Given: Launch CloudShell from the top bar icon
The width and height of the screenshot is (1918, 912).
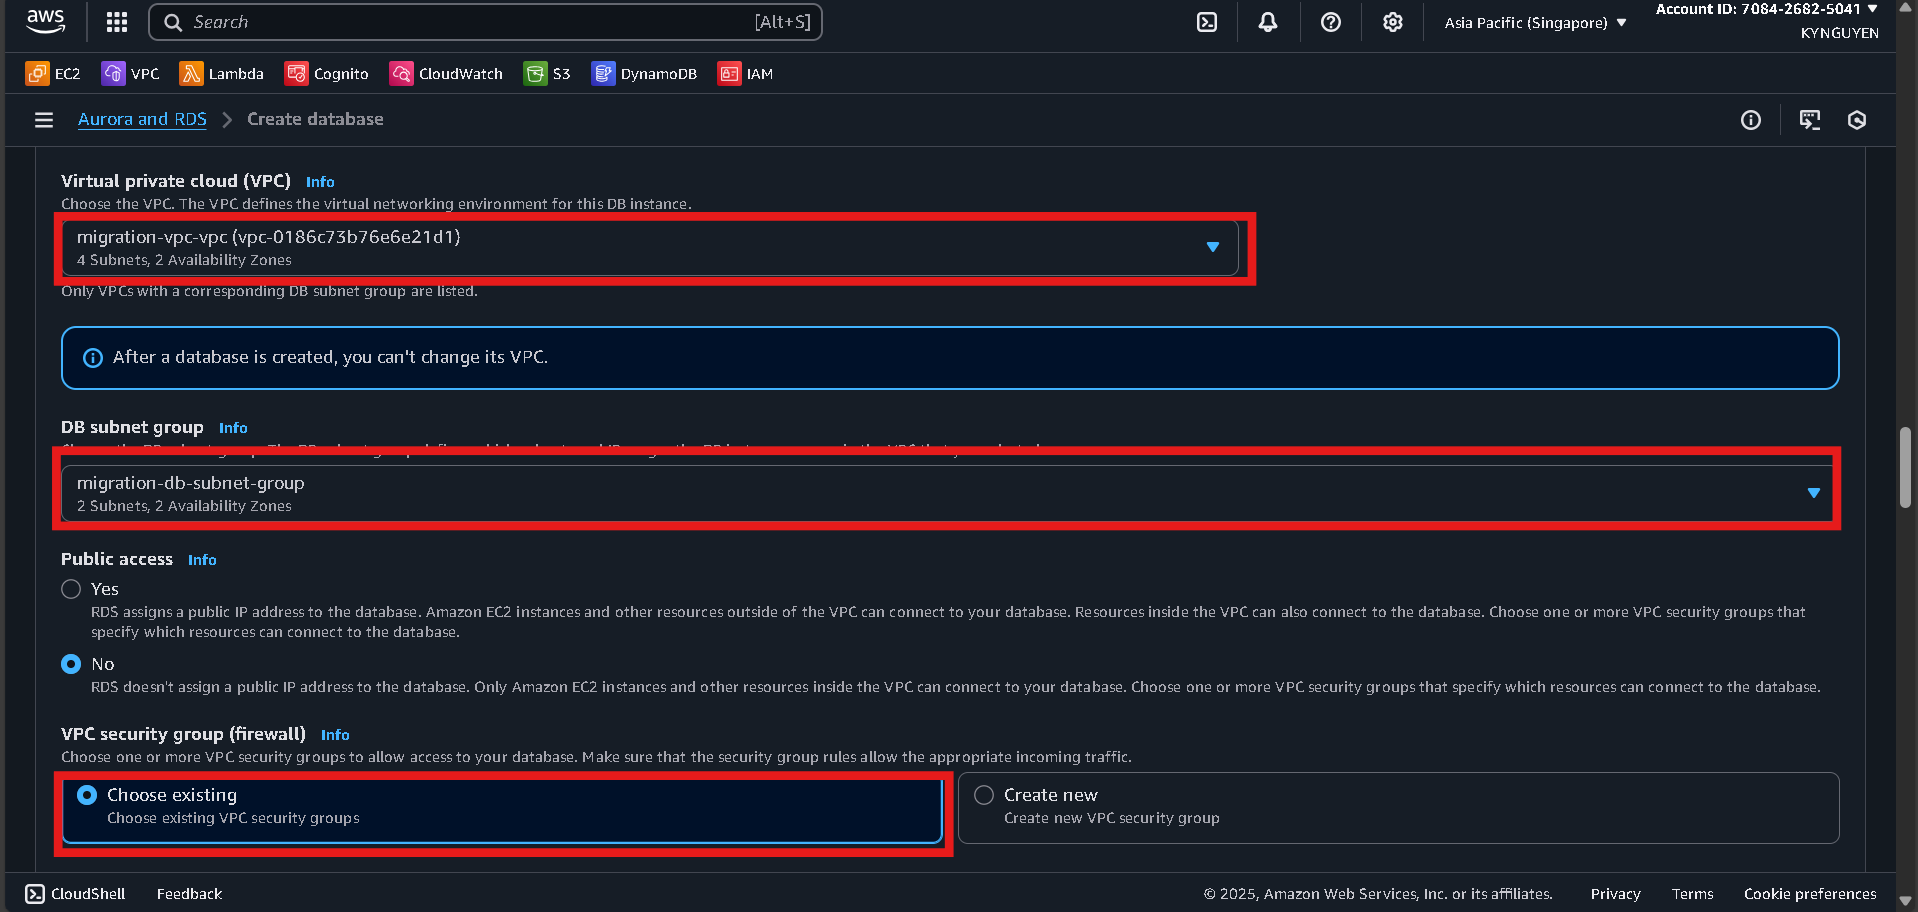Looking at the screenshot, I should pyautogui.click(x=1207, y=22).
